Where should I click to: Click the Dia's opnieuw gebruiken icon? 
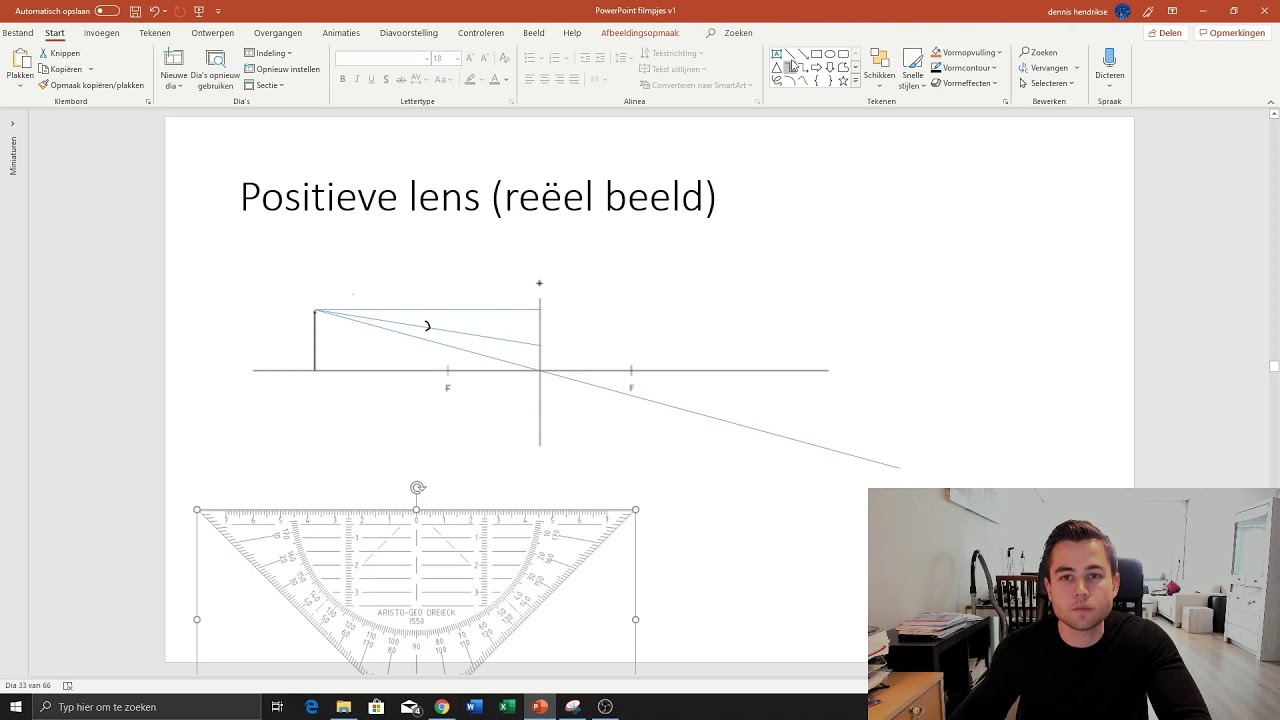215,58
